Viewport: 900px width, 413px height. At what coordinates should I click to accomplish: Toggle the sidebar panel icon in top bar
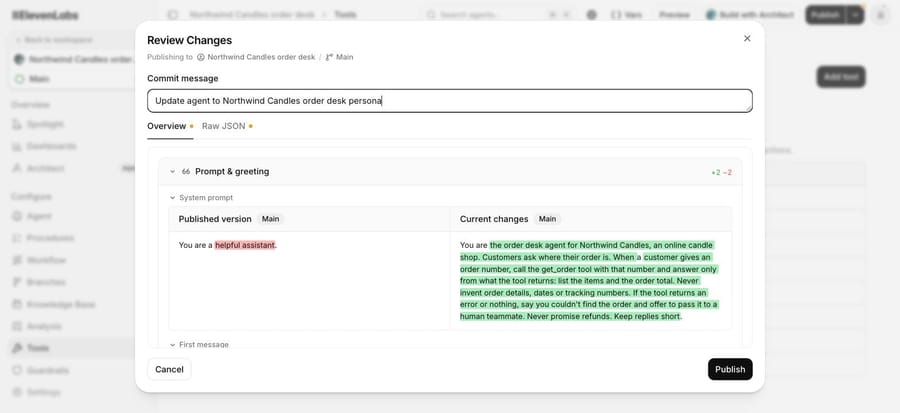tap(172, 15)
